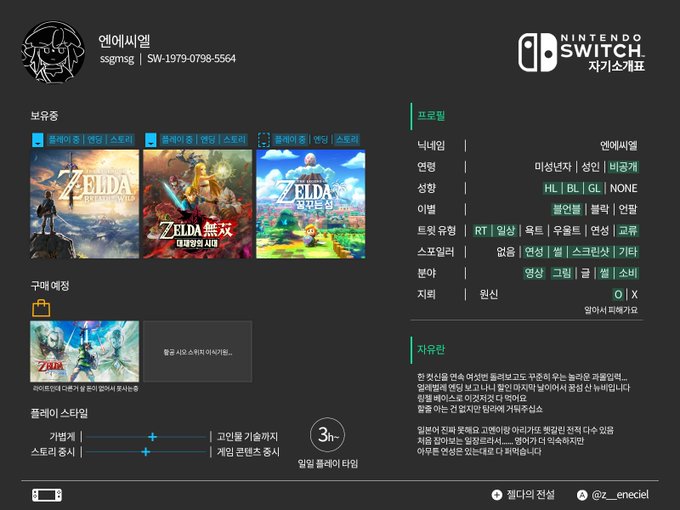
Task: Toggle 연성 in the 트윗 유형 row
Action: [x=600, y=231]
